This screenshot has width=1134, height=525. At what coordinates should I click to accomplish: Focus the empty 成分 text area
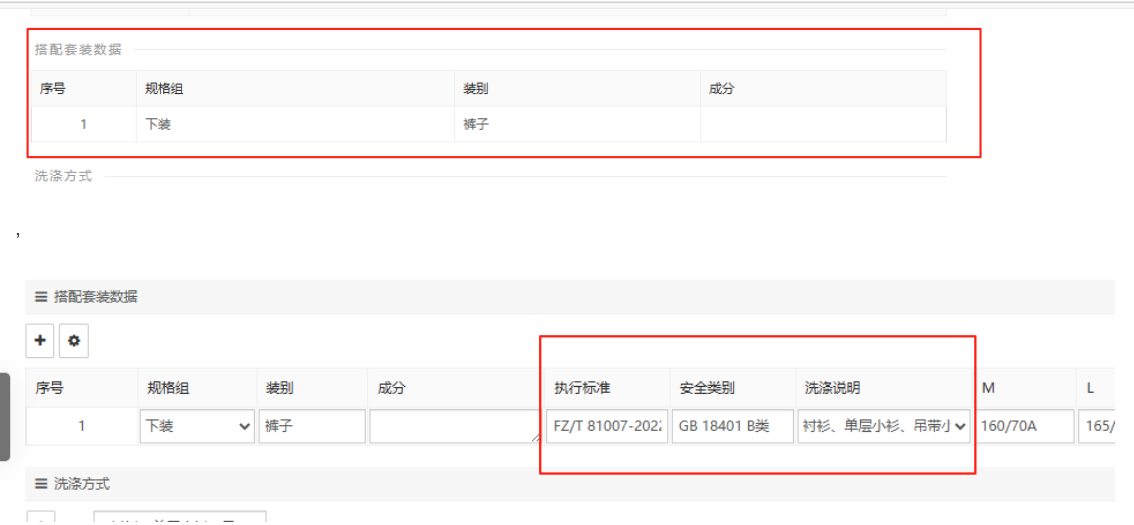454,426
